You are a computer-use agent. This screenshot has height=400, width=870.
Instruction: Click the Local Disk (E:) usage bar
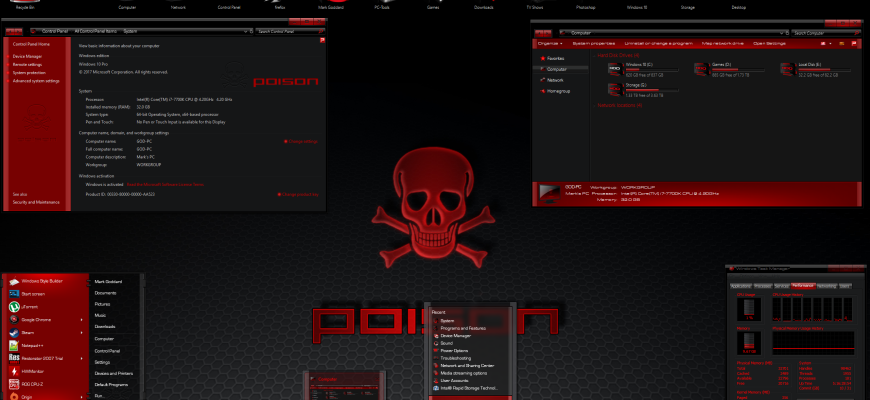point(825,69)
